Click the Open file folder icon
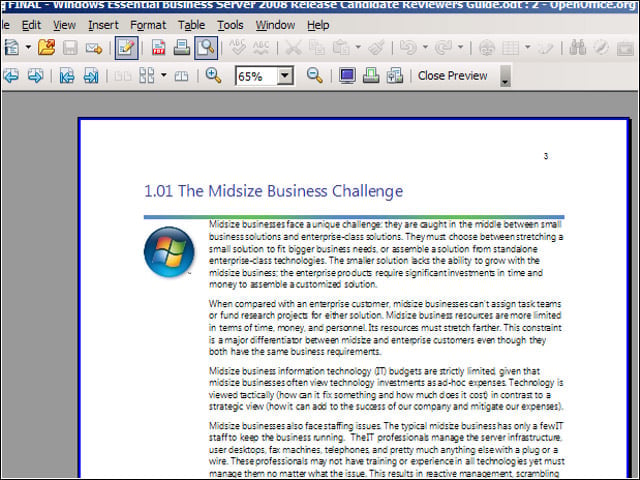This screenshot has width=640, height=480. [46, 48]
